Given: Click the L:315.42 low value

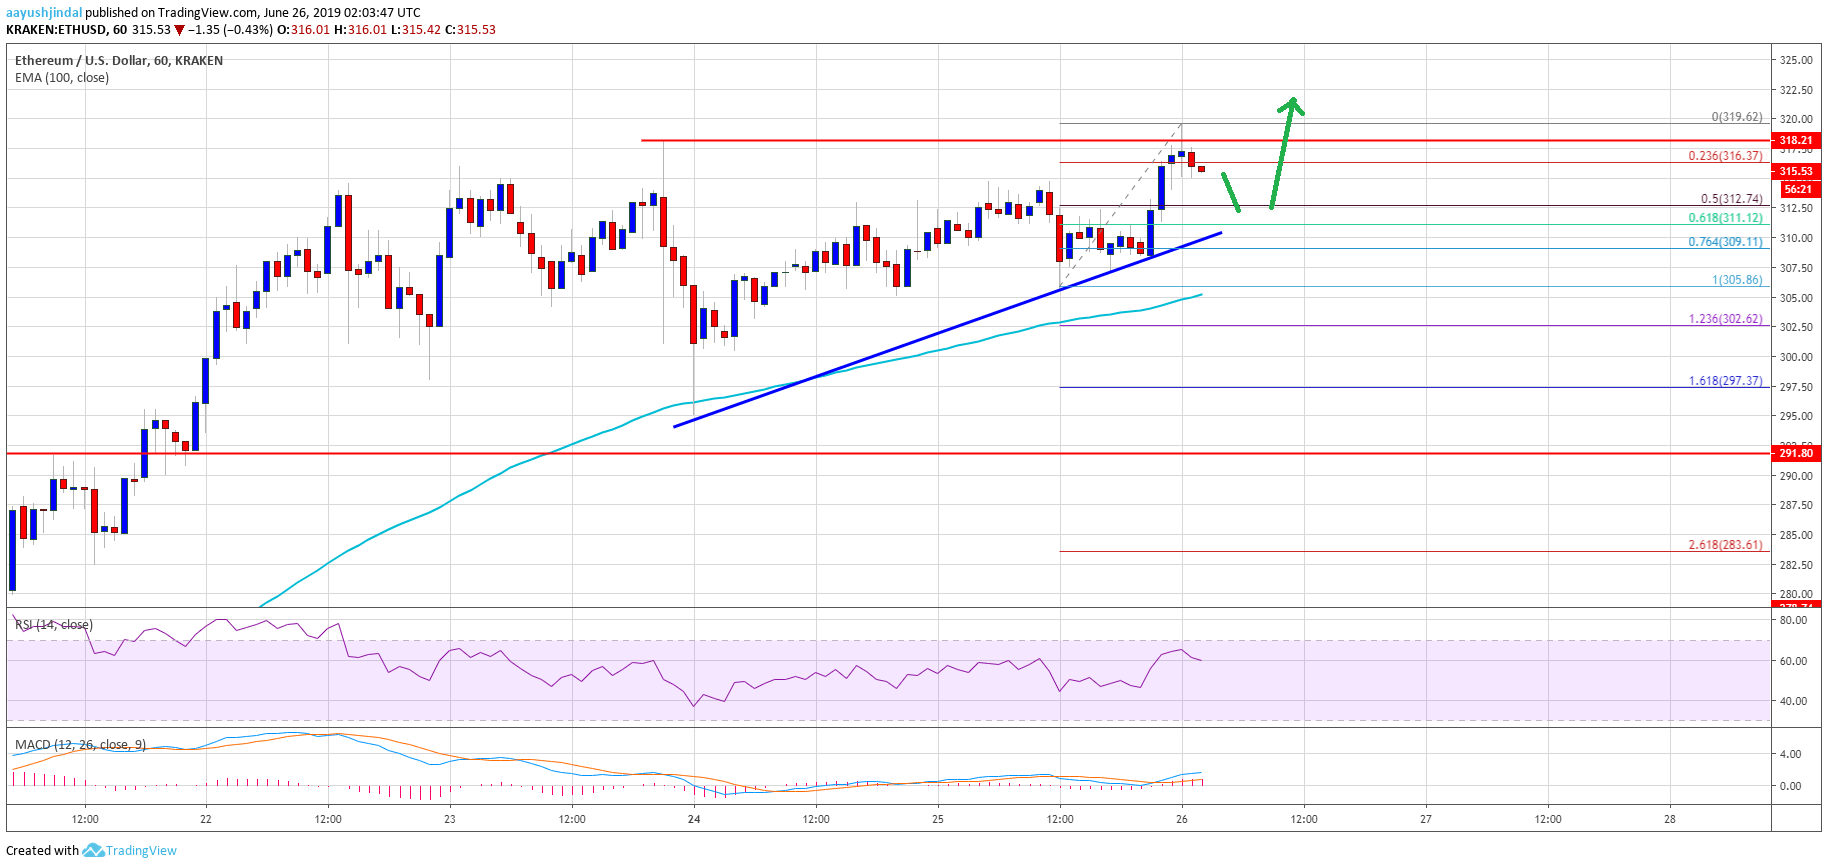Looking at the screenshot, I should point(416,30).
